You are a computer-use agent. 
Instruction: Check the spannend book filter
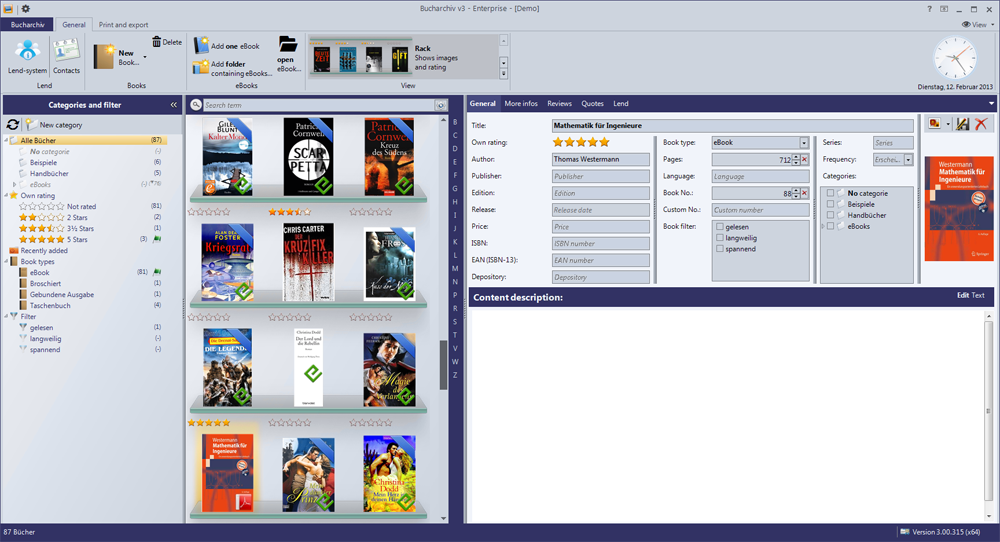click(720, 249)
